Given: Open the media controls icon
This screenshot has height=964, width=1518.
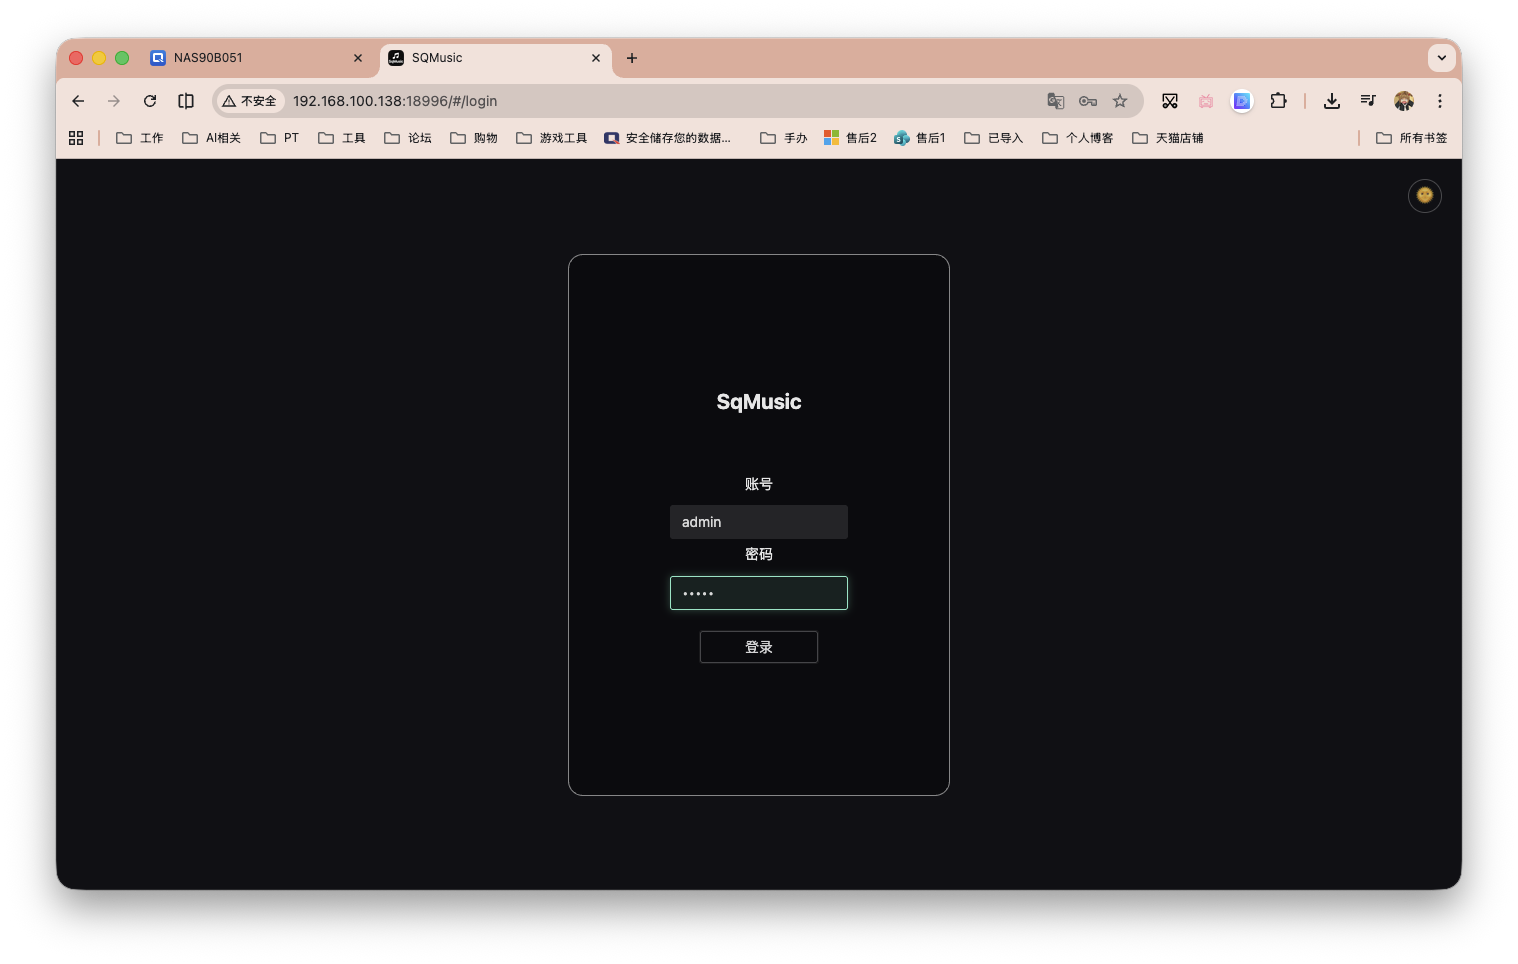Looking at the screenshot, I should [x=1368, y=101].
